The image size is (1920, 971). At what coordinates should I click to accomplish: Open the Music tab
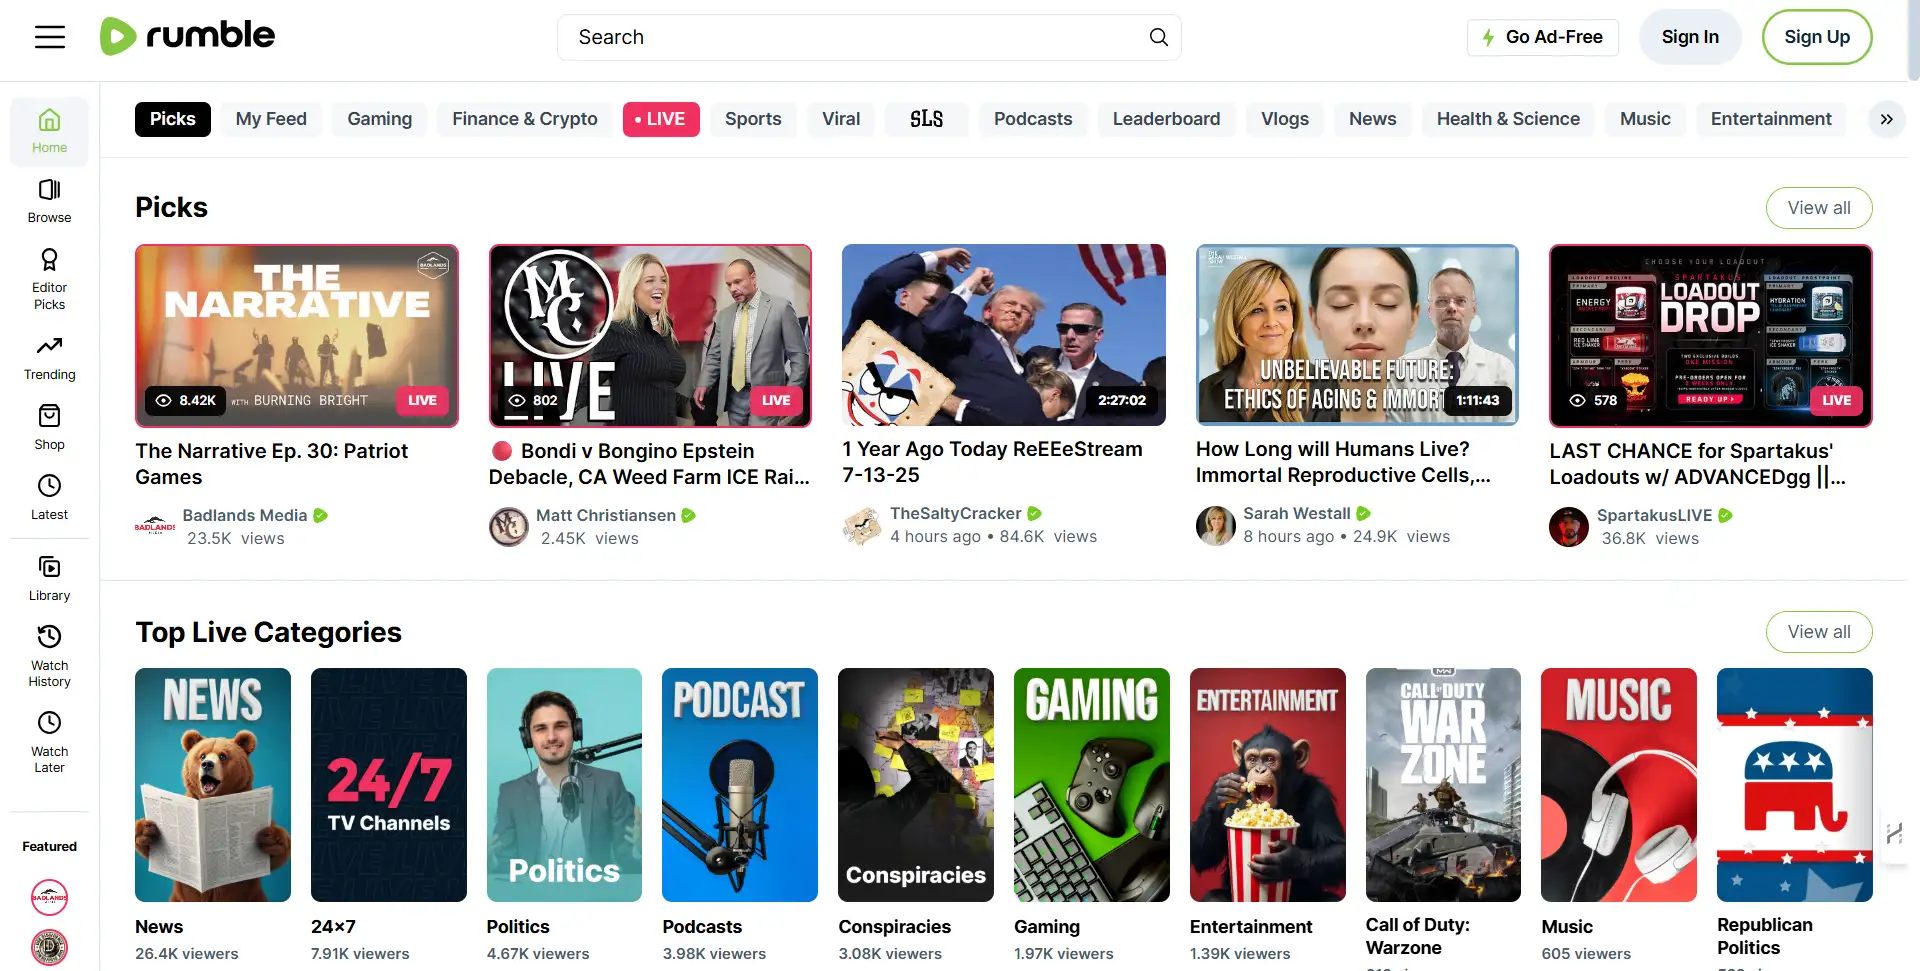[x=1645, y=119]
